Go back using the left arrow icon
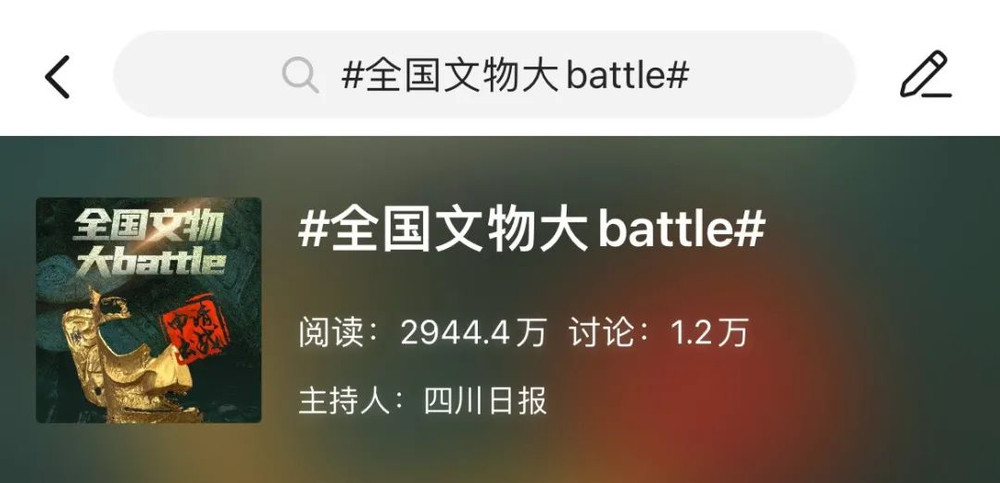 pos(57,77)
